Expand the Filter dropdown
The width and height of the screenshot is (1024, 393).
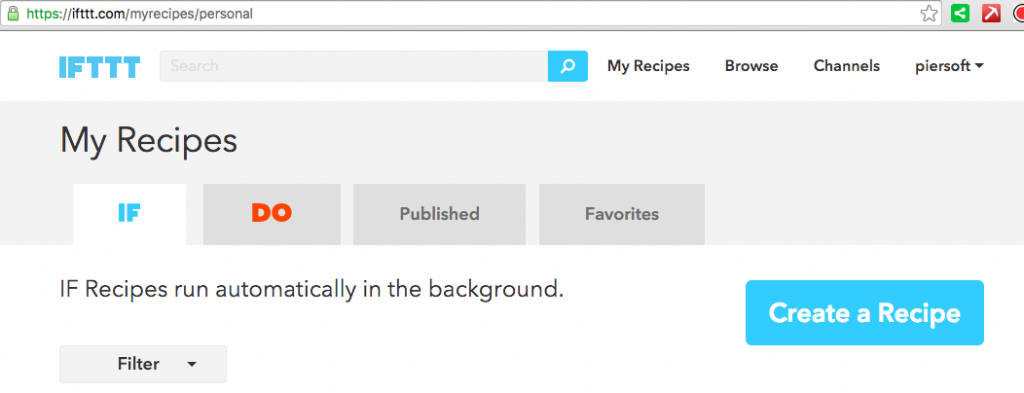pos(143,364)
